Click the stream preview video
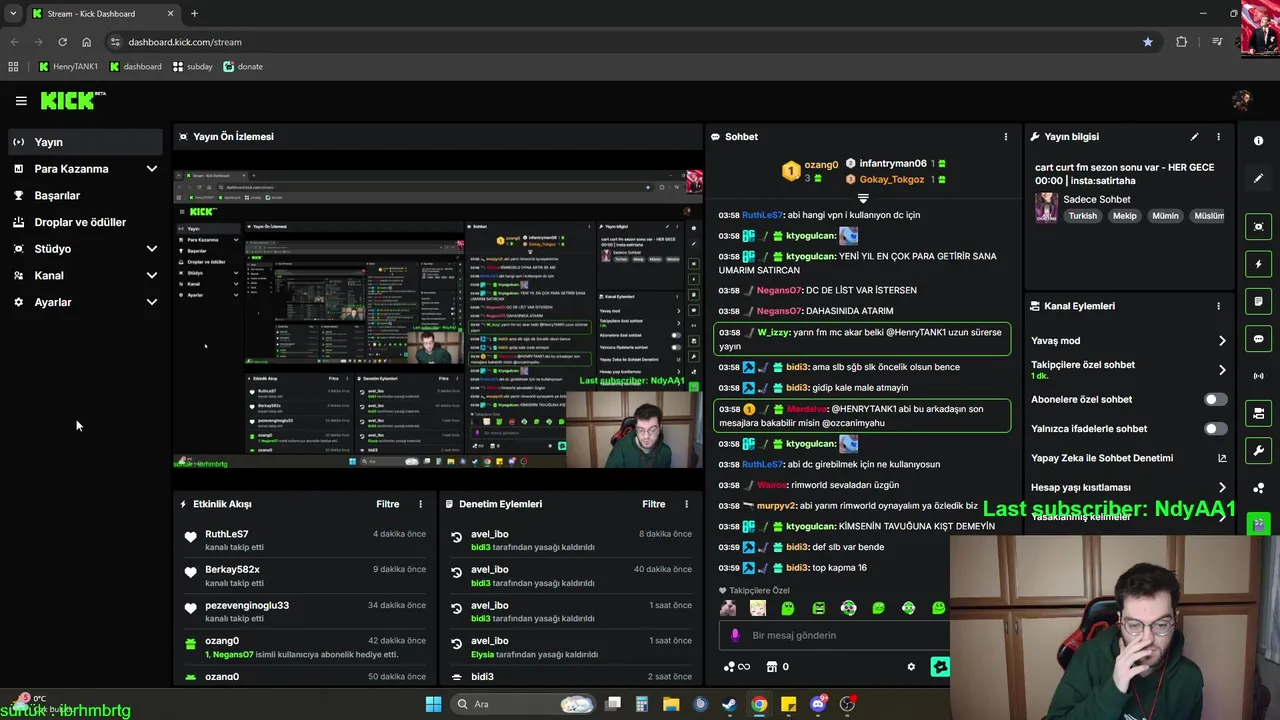The height and width of the screenshot is (720, 1280). coord(438,318)
